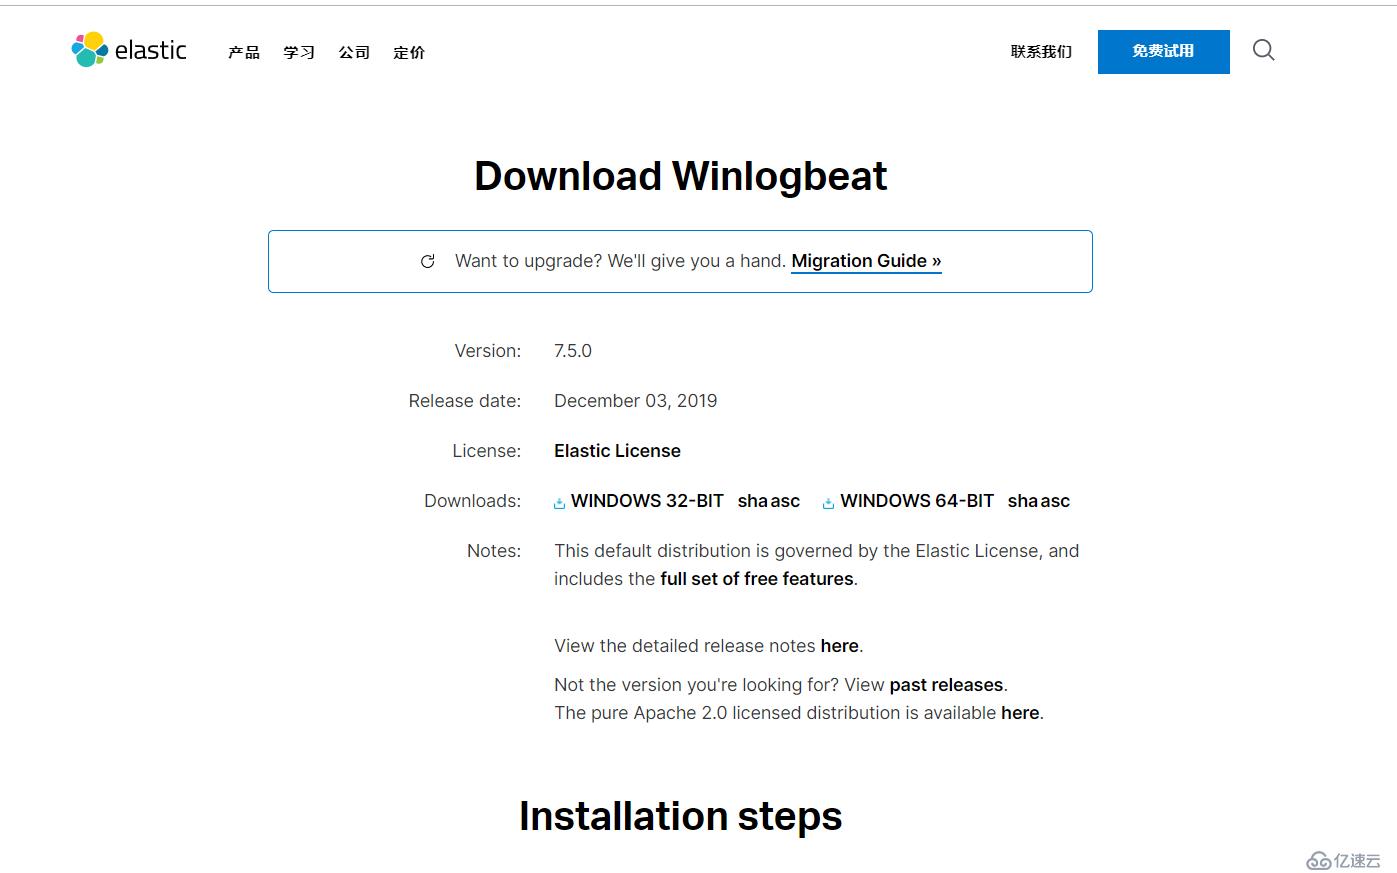Viewport: 1397px width, 873px height.
Task: Open the 定价 menu item
Action: 409,52
